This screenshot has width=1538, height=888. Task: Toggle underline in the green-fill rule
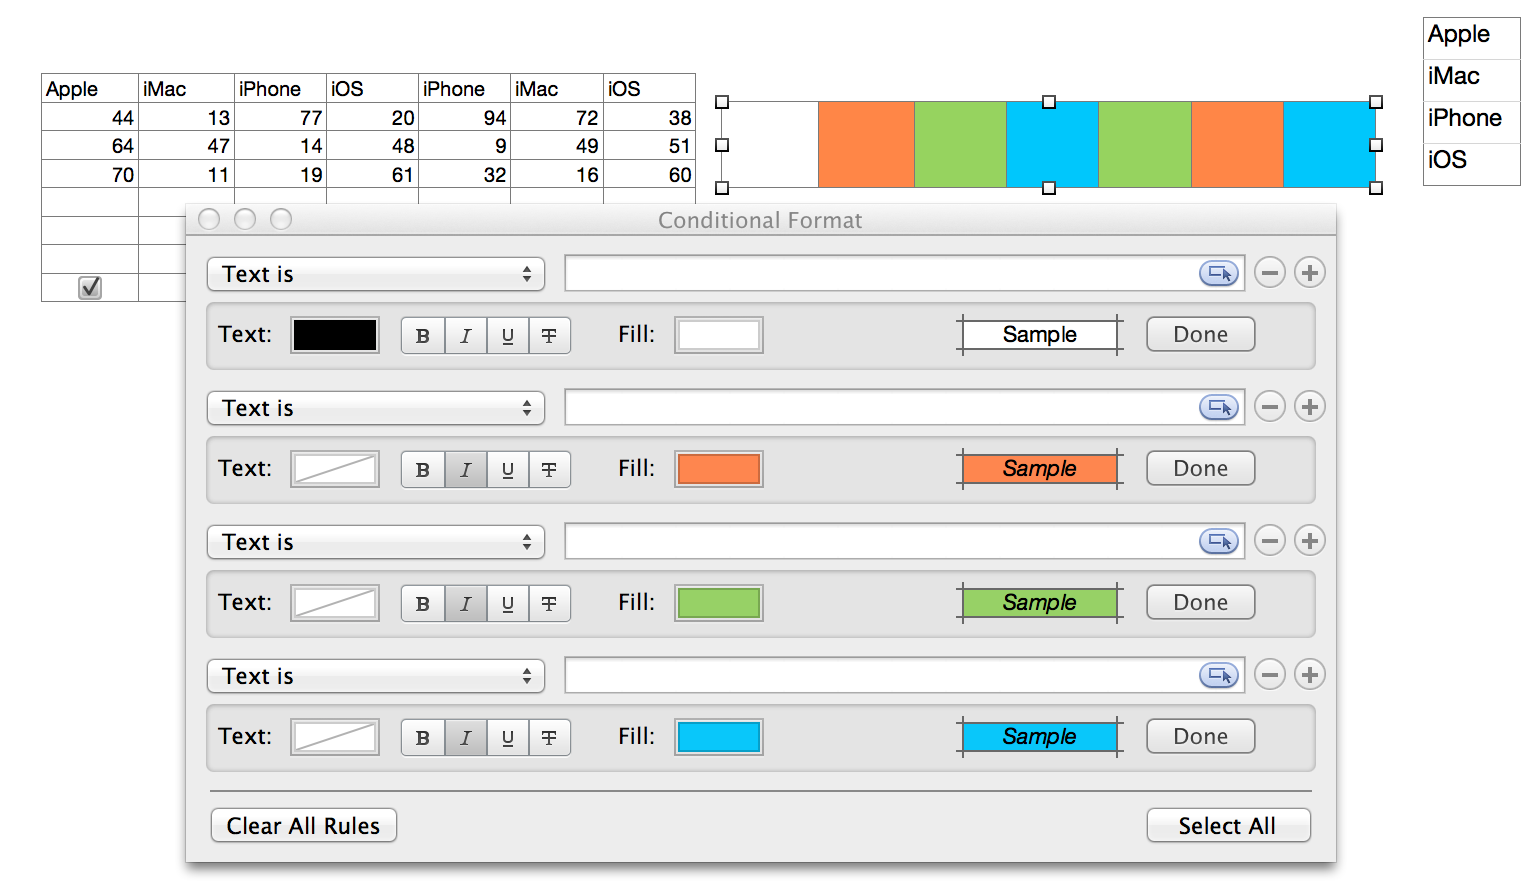pos(507,604)
